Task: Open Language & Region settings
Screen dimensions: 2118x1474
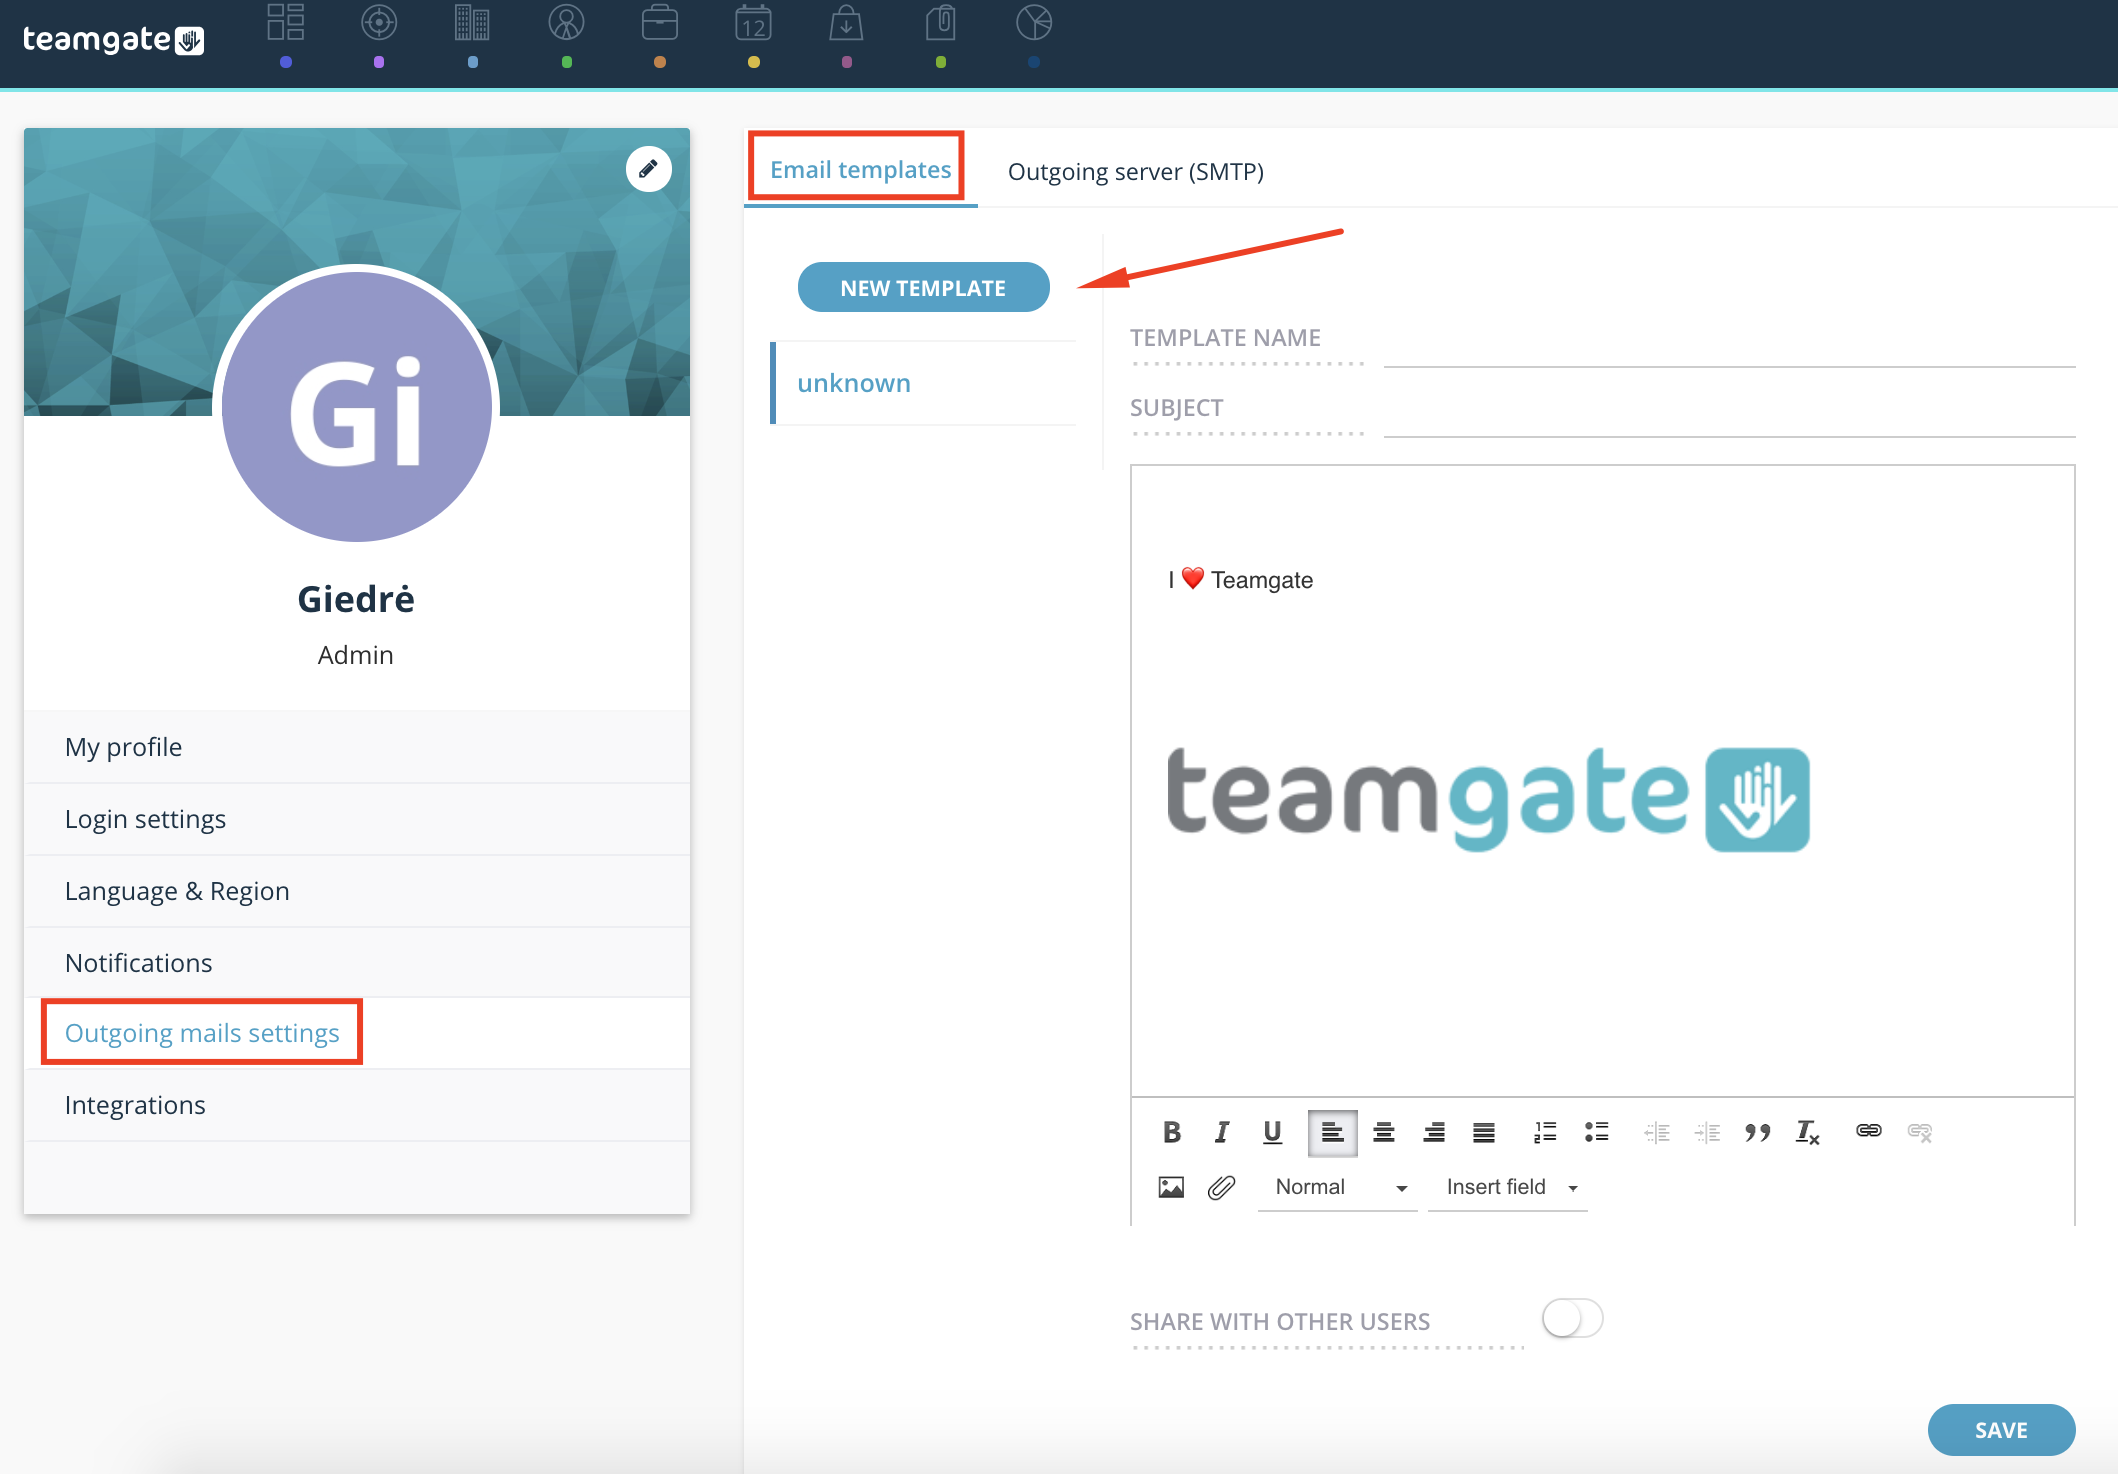Action: click(x=357, y=891)
